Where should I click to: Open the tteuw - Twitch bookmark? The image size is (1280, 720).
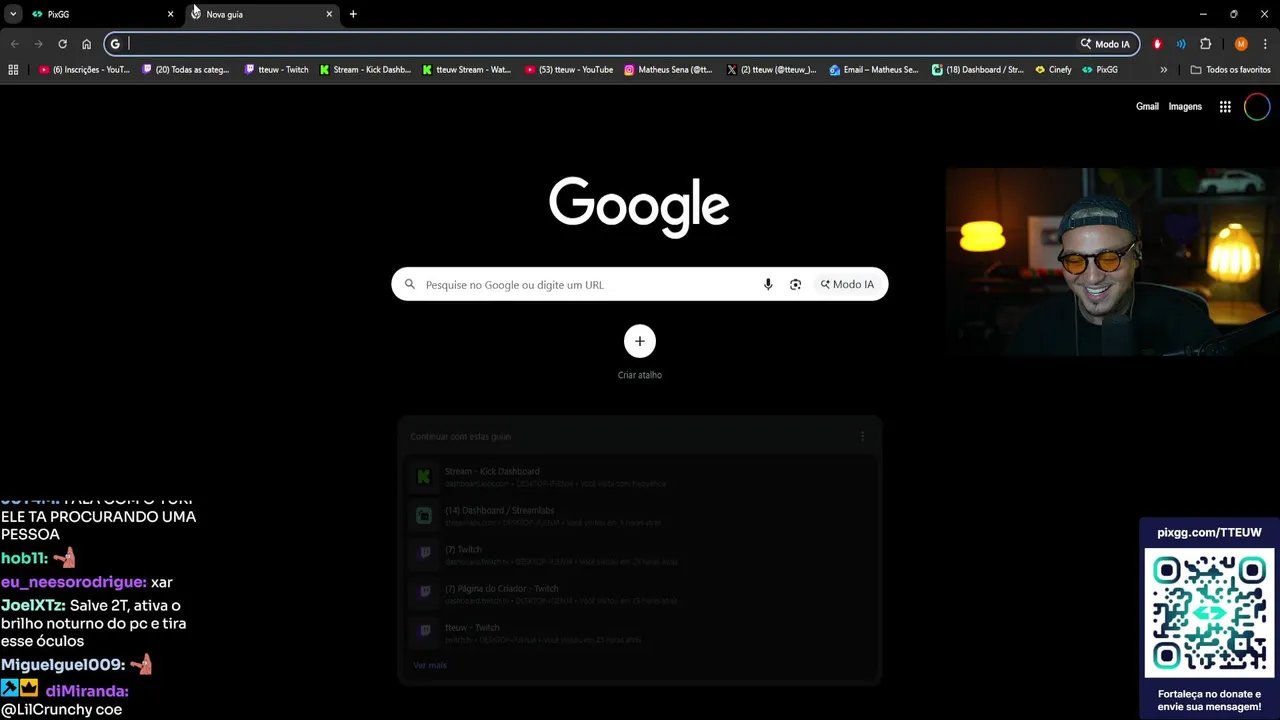tap(277, 70)
